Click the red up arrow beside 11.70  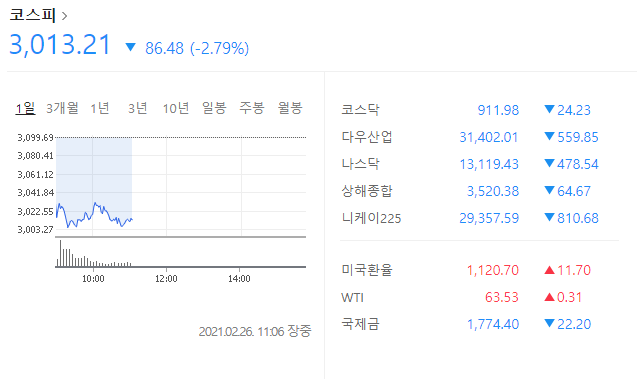click(x=549, y=270)
